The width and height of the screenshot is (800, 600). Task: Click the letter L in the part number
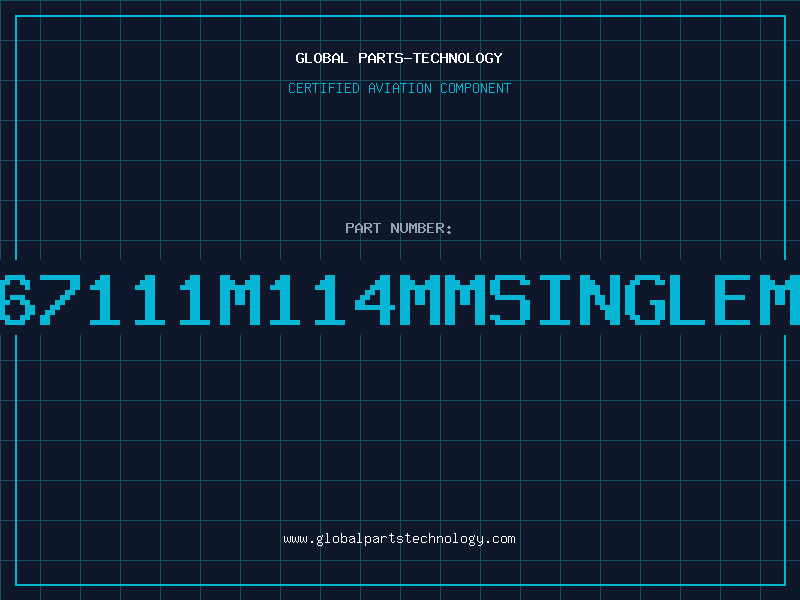point(690,299)
